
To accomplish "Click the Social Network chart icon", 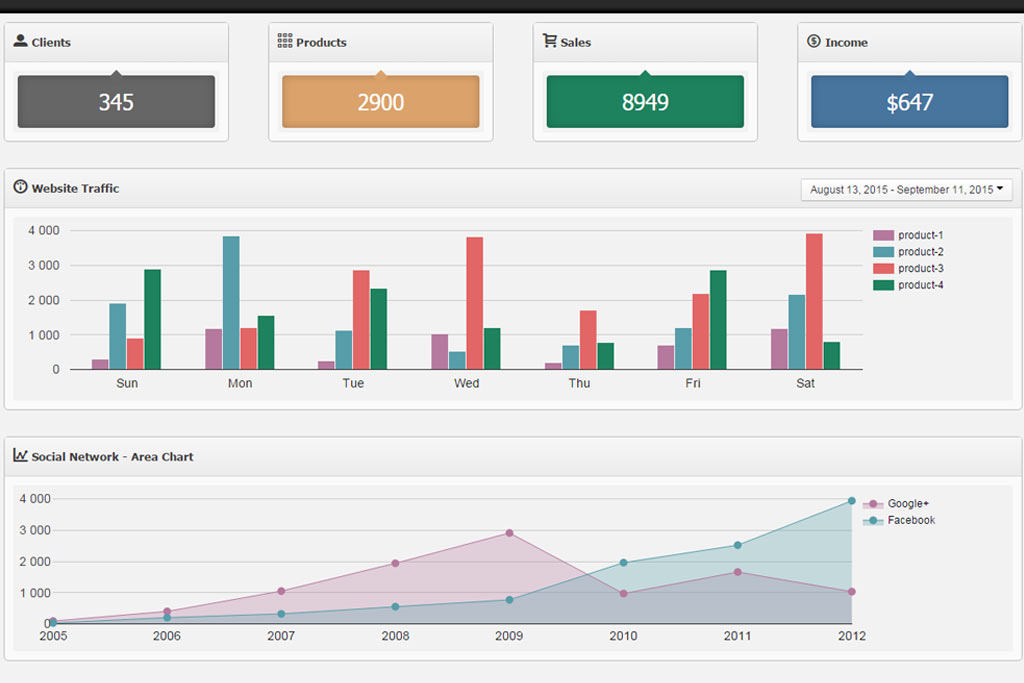I will pyautogui.click(x=20, y=456).
